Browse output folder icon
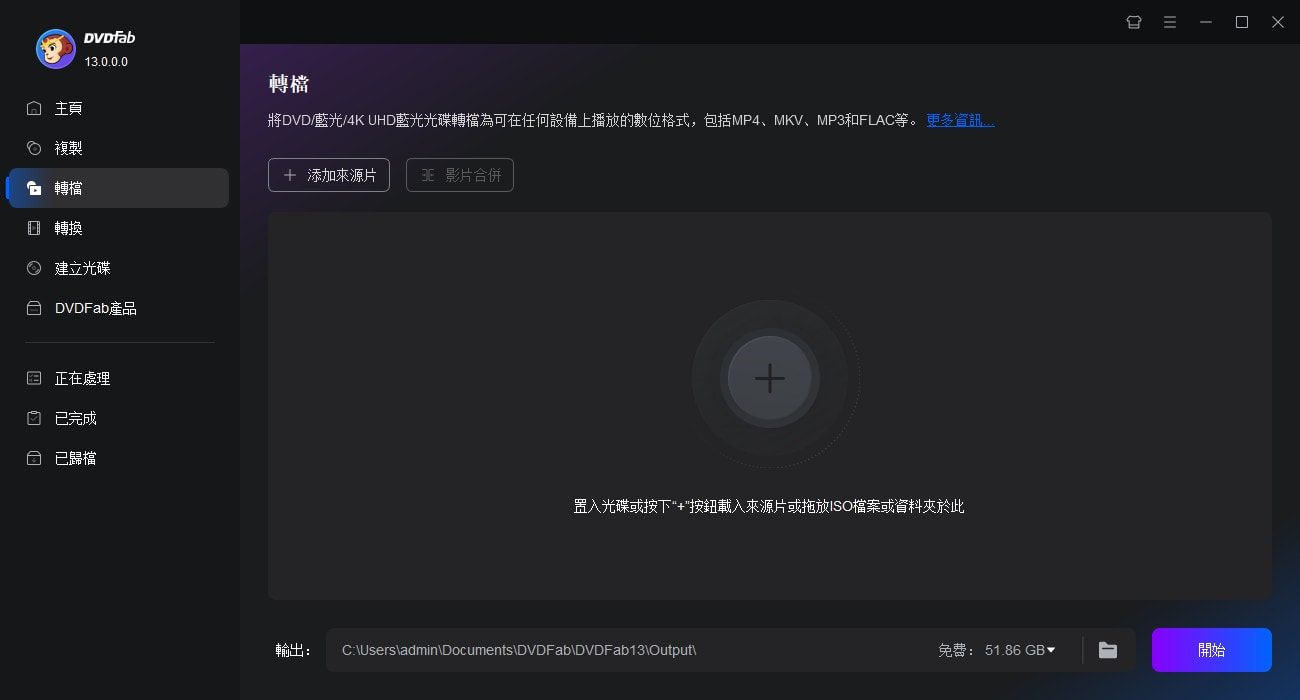 coord(1108,650)
